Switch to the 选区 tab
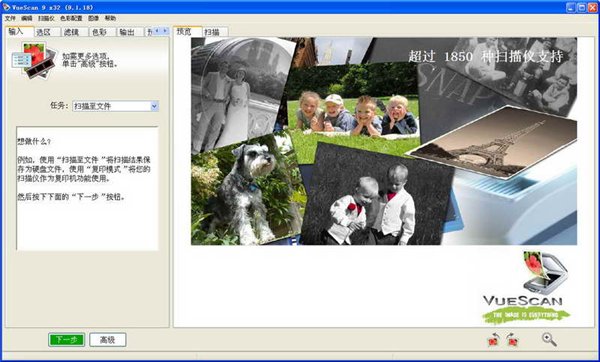Screen dimensions: 600x362 click(44, 32)
